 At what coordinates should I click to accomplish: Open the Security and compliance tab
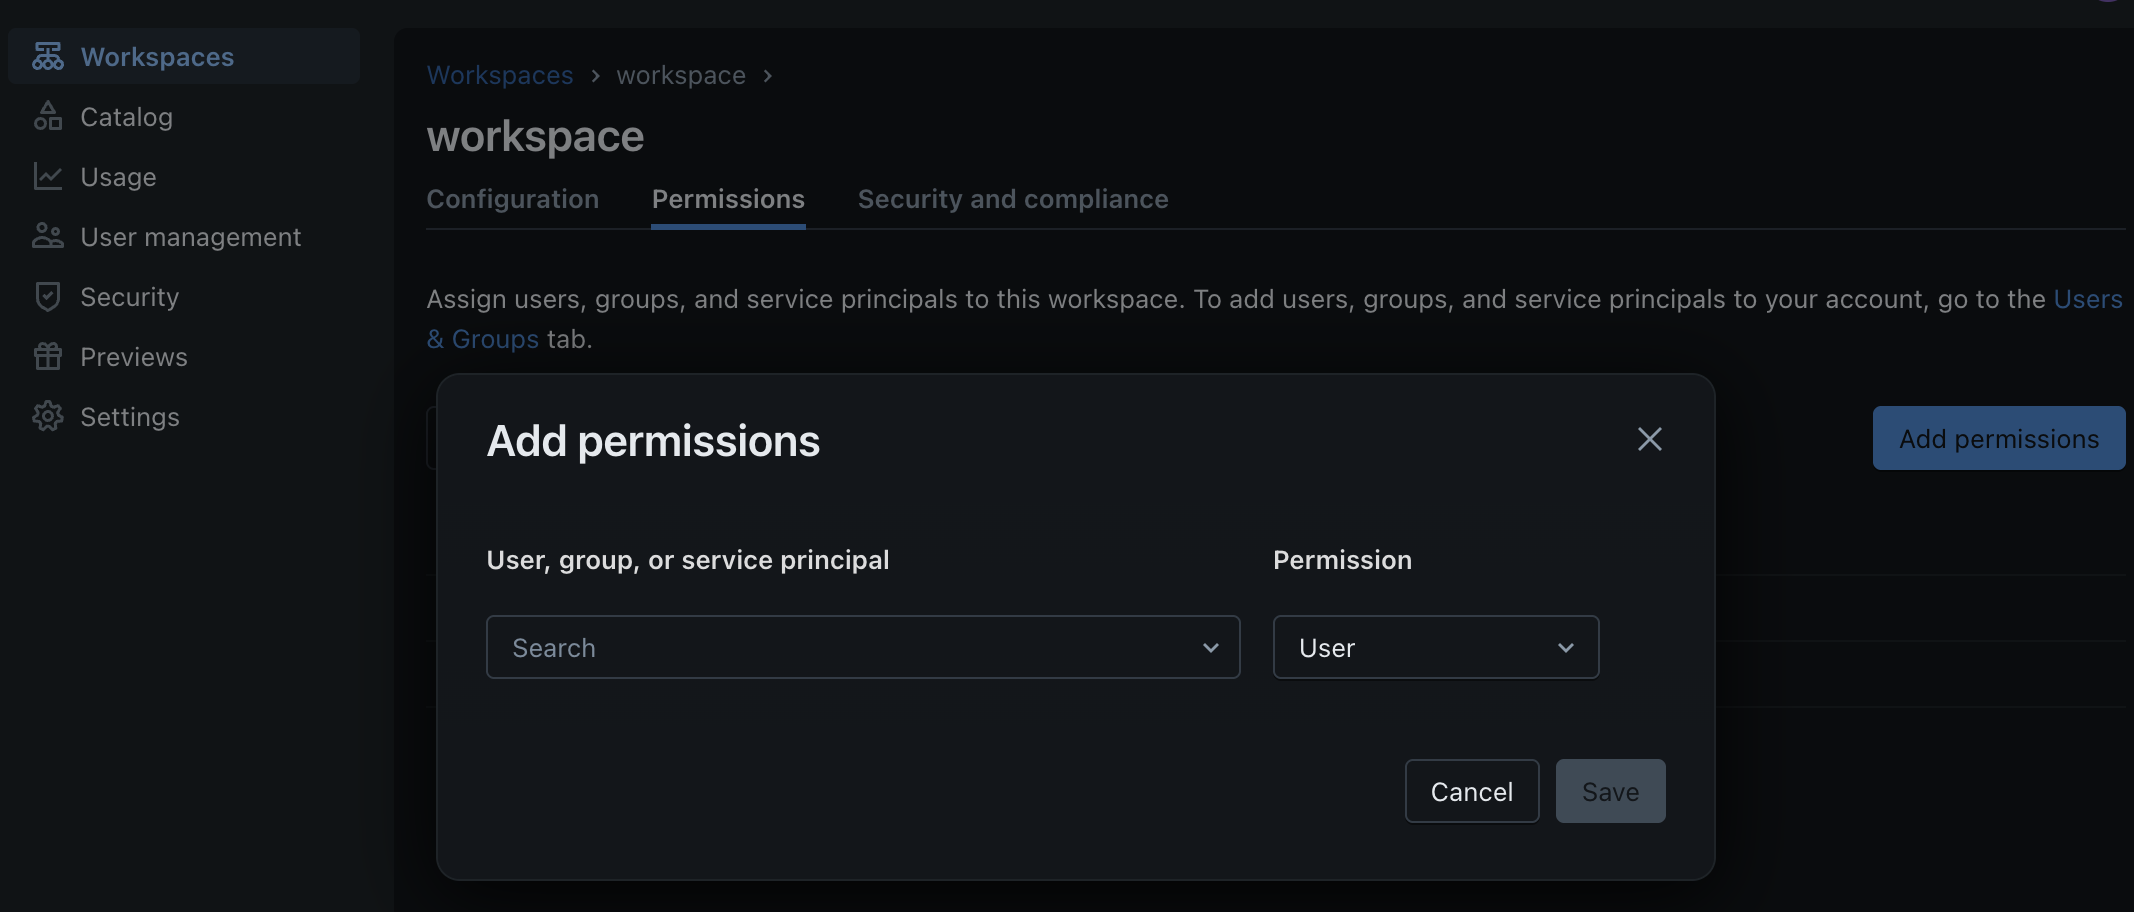1012,199
